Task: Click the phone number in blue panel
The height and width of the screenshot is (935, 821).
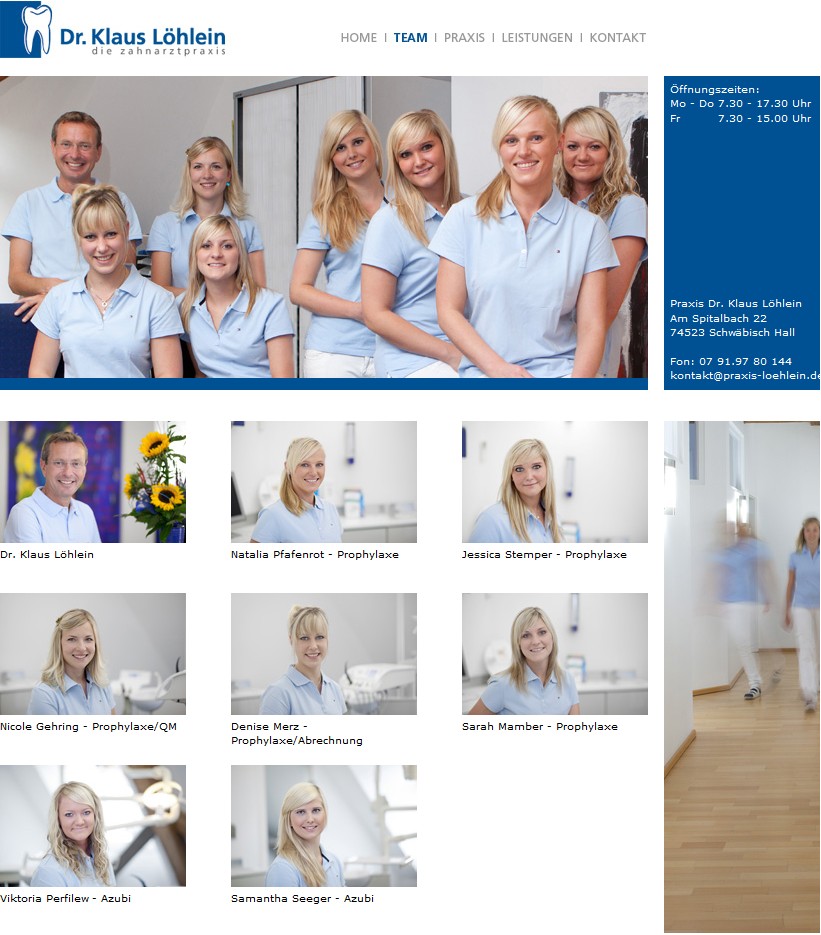Action: (730, 361)
